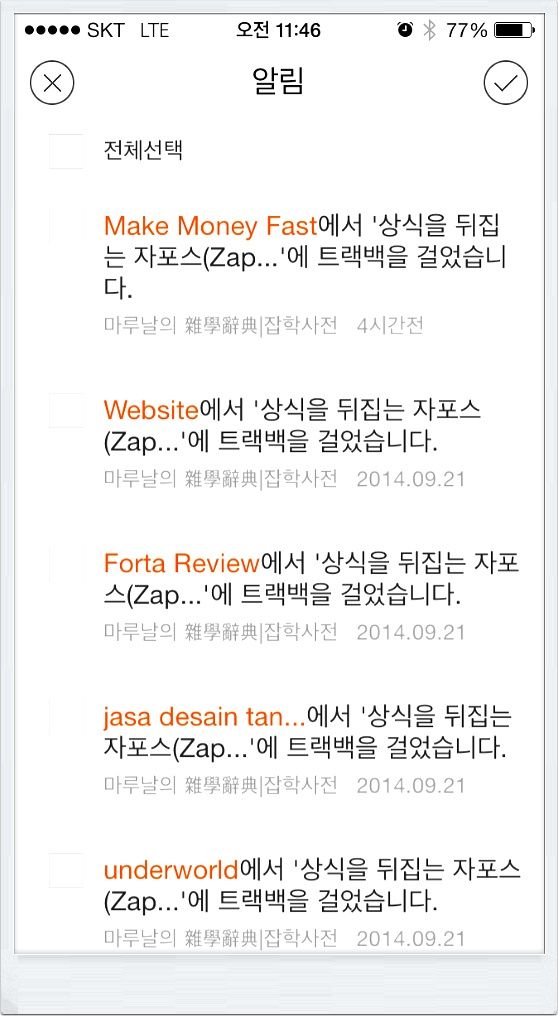Tap the checkmark confirm icon
Screen dimensions: 558x1016
(506, 83)
